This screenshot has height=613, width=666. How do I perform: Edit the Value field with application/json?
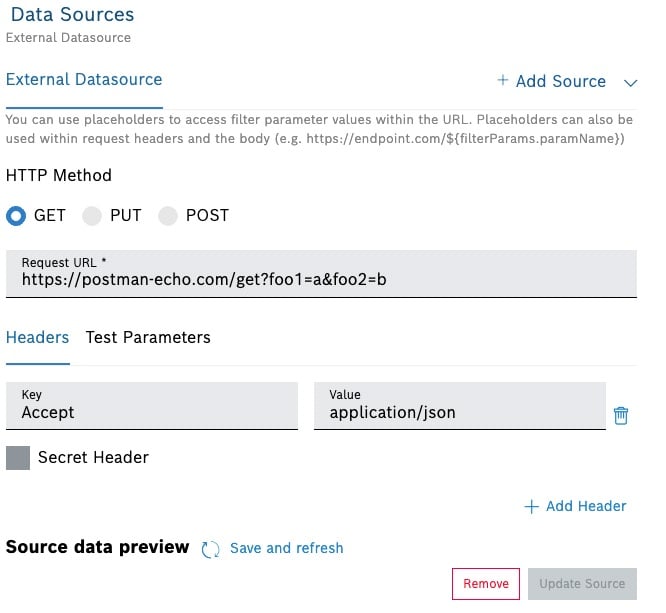point(460,412)
